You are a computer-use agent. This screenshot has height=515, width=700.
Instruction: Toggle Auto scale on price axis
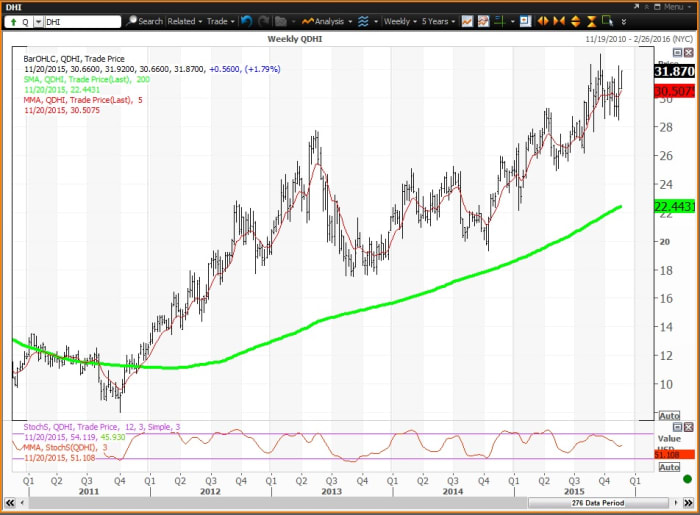pos(669,415)
